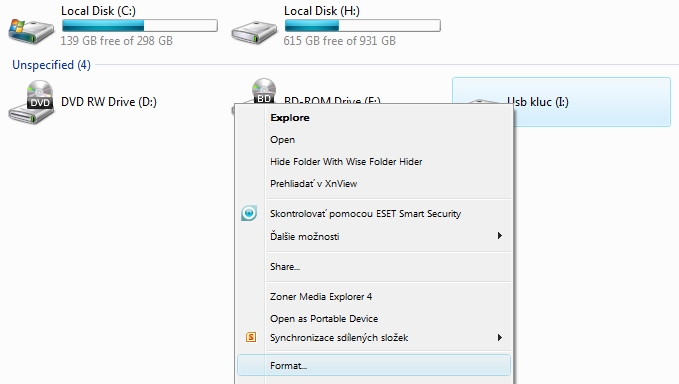Click the Local Disk (C:) capacity bar

coord(140,26)
